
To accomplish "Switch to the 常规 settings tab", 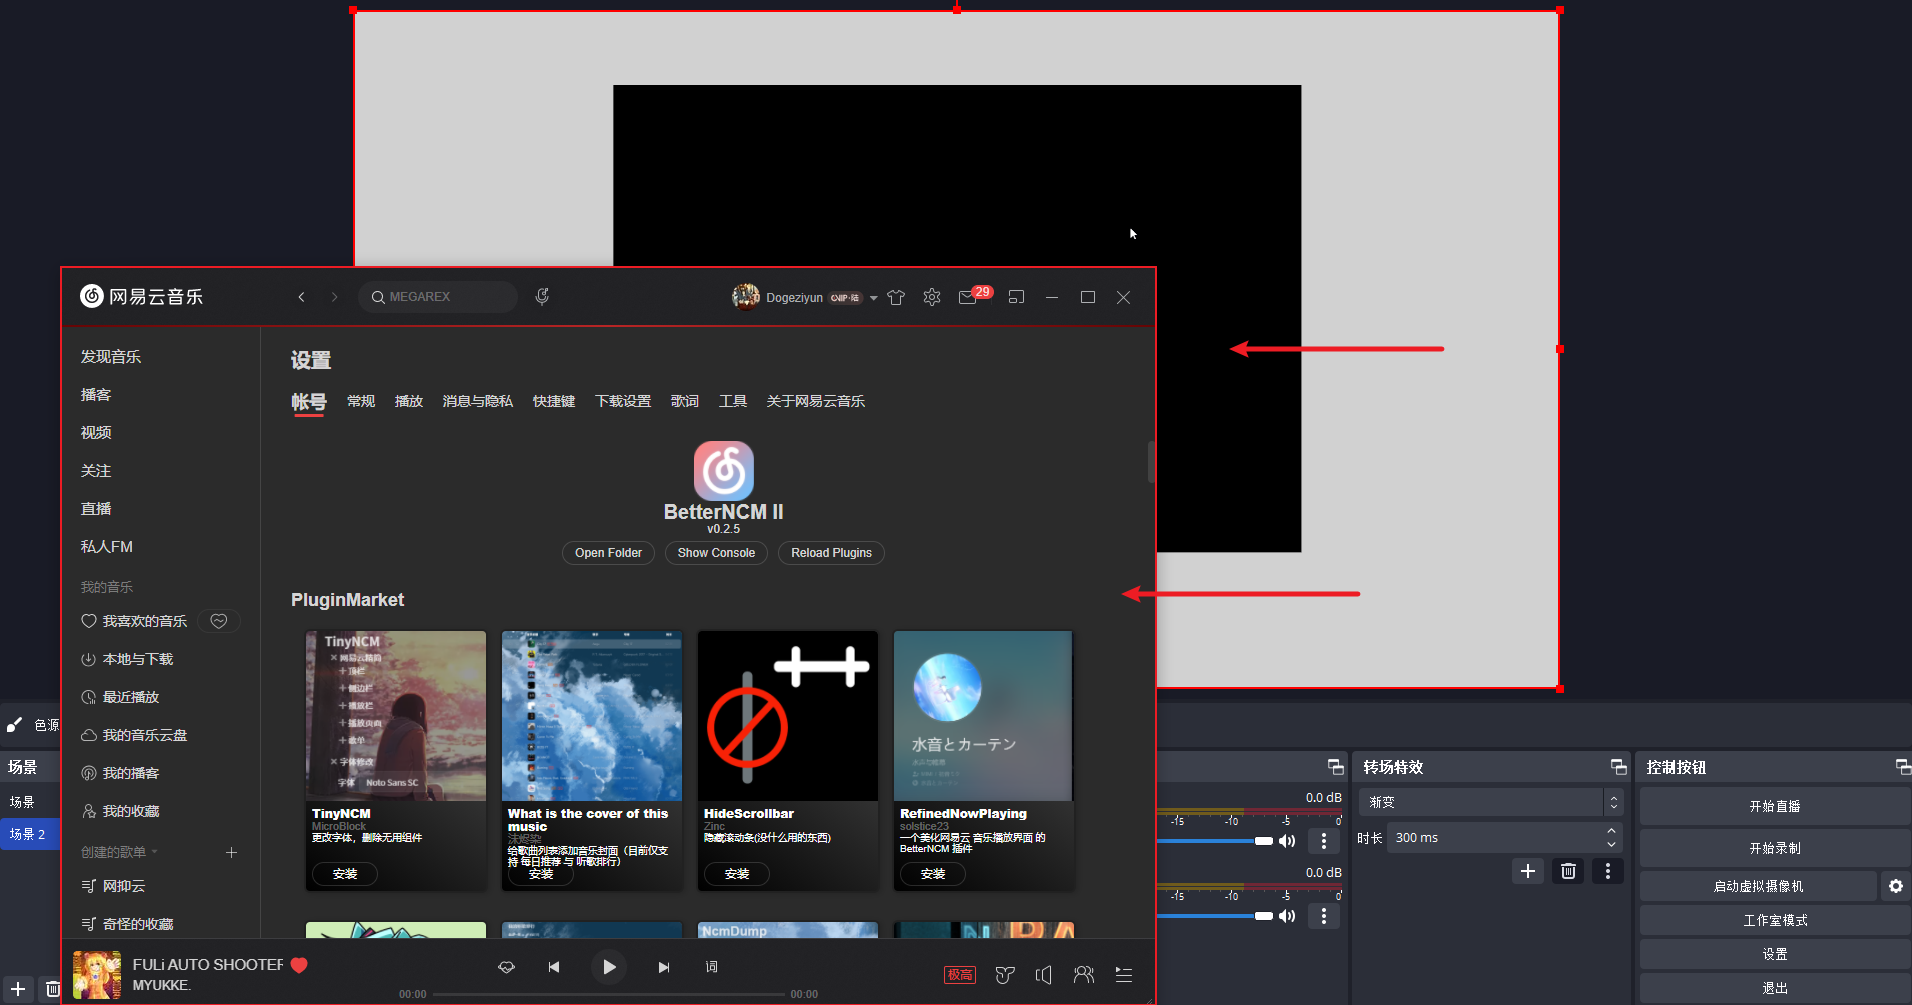I will point(361,401).
